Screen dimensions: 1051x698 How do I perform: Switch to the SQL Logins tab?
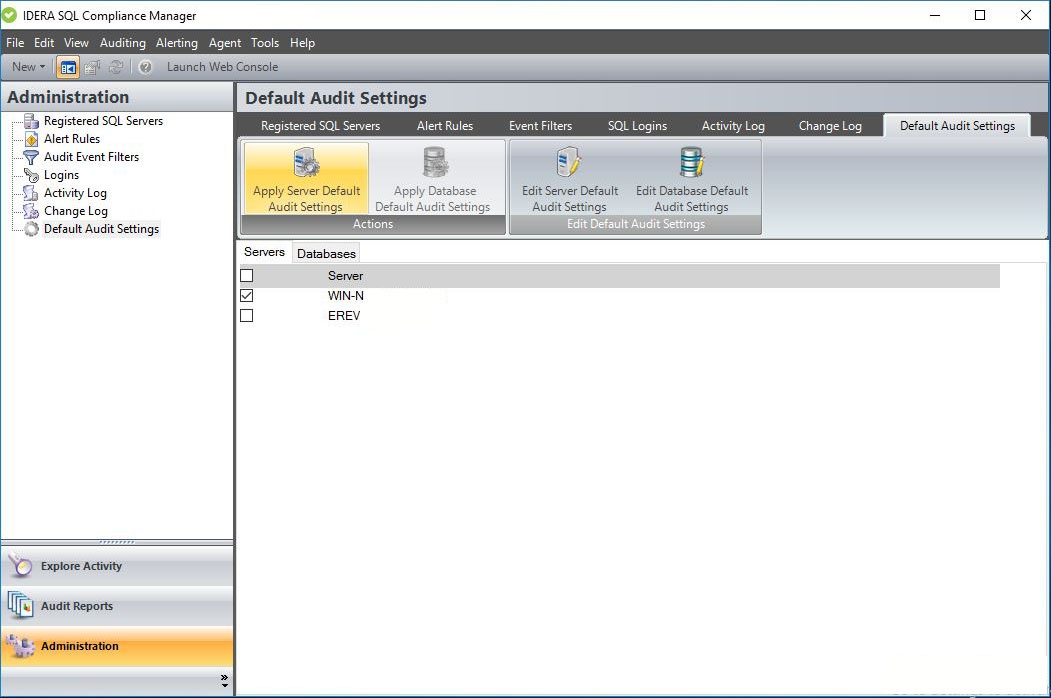637,126
